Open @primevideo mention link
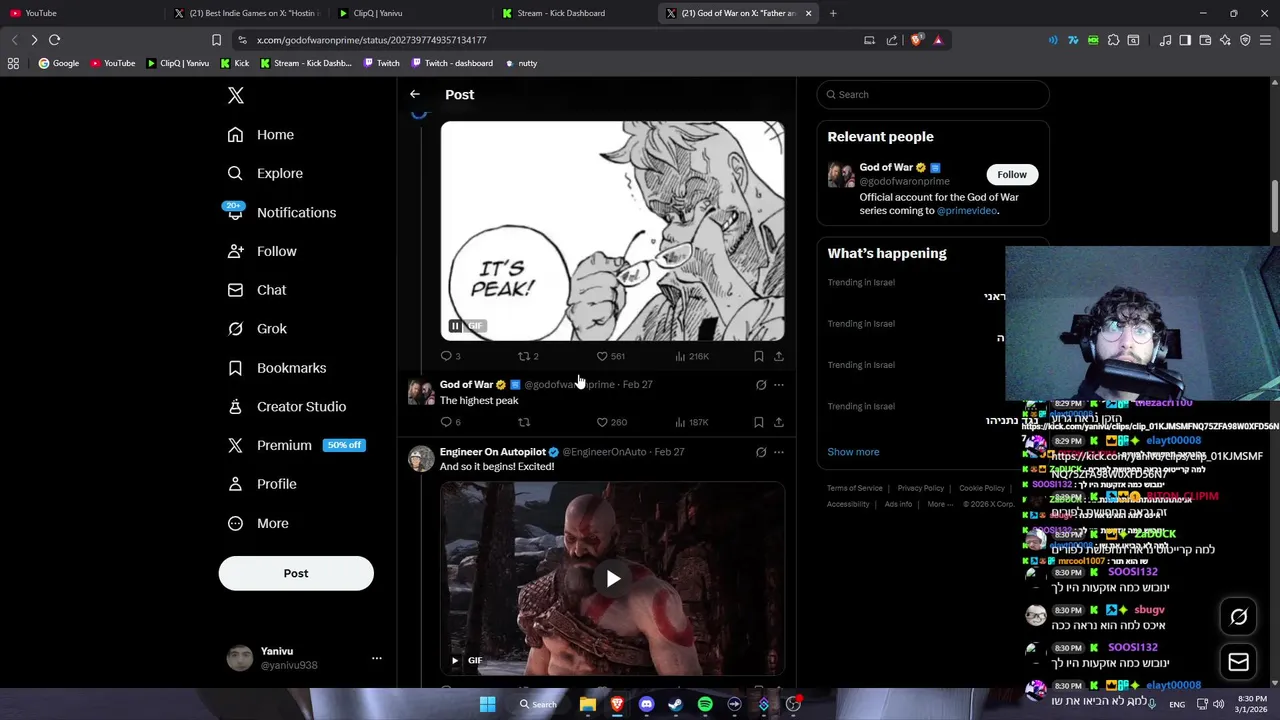The image size is (1280, 720). coord(967,211)
